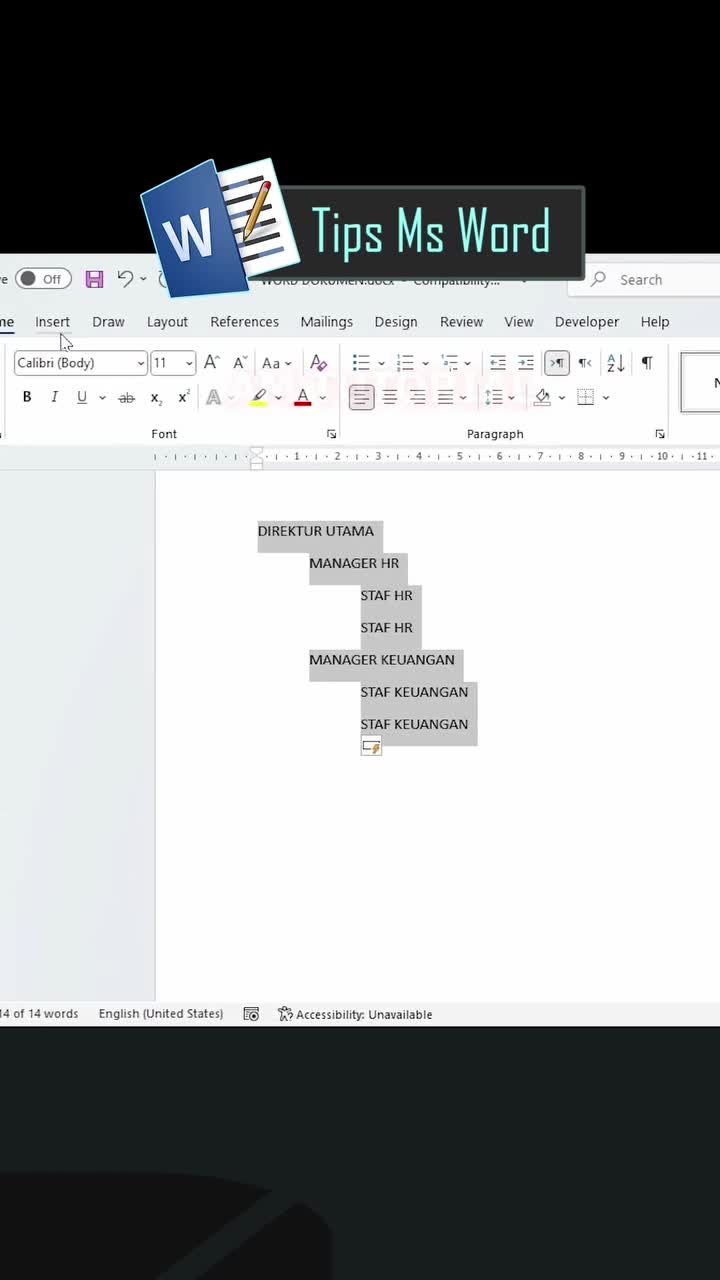This screenshot has height=1280, width=720.
Task: Open the Developer tab
Action: 587,321
